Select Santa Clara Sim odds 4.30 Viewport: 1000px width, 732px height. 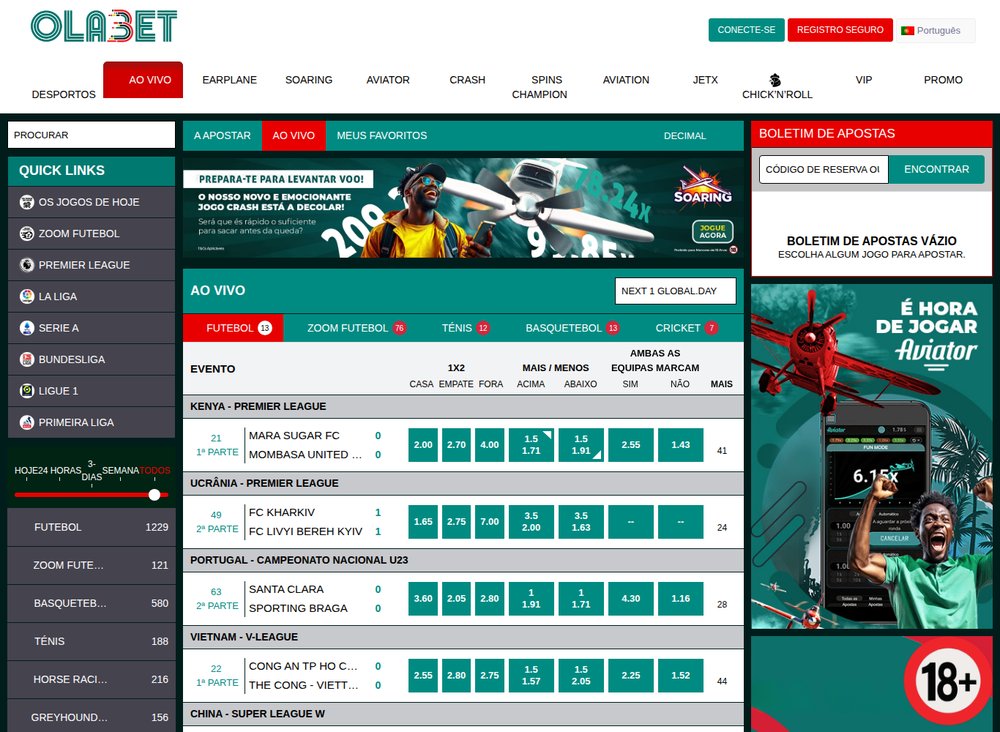[631, 599]
